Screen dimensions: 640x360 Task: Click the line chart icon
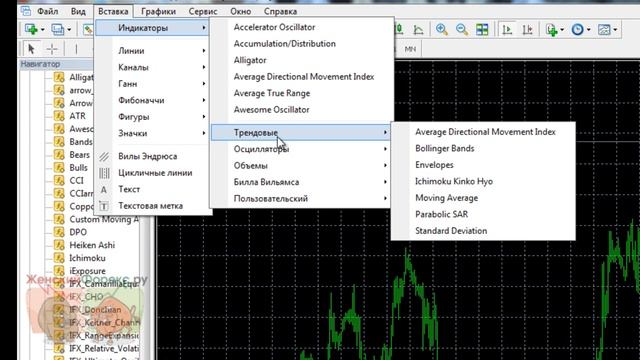418,29
